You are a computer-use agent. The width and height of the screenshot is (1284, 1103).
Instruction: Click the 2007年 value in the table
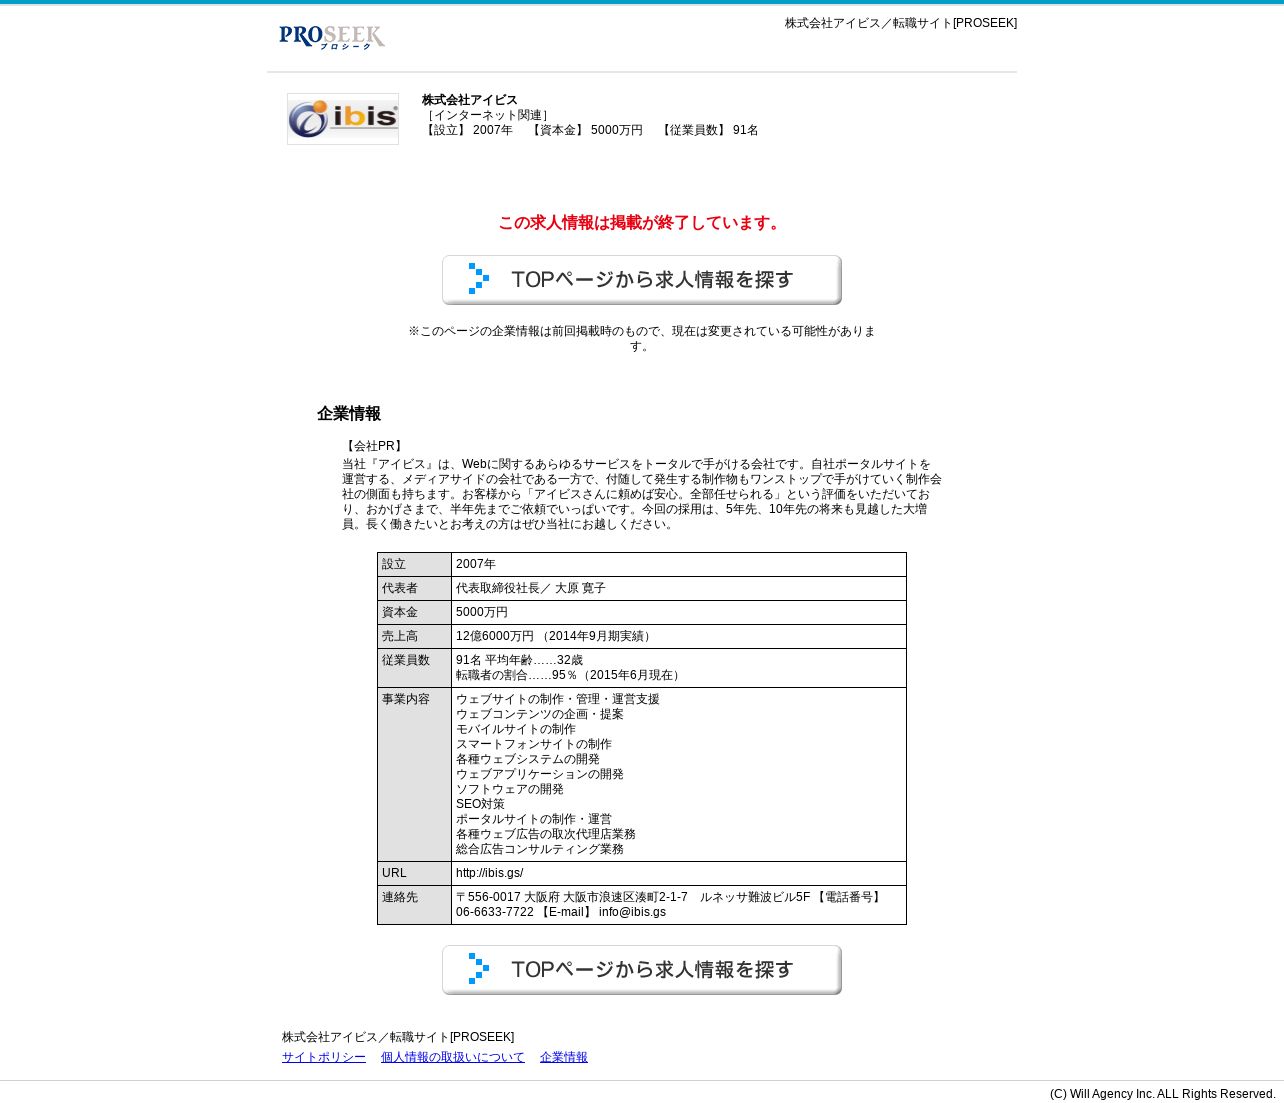476,565
